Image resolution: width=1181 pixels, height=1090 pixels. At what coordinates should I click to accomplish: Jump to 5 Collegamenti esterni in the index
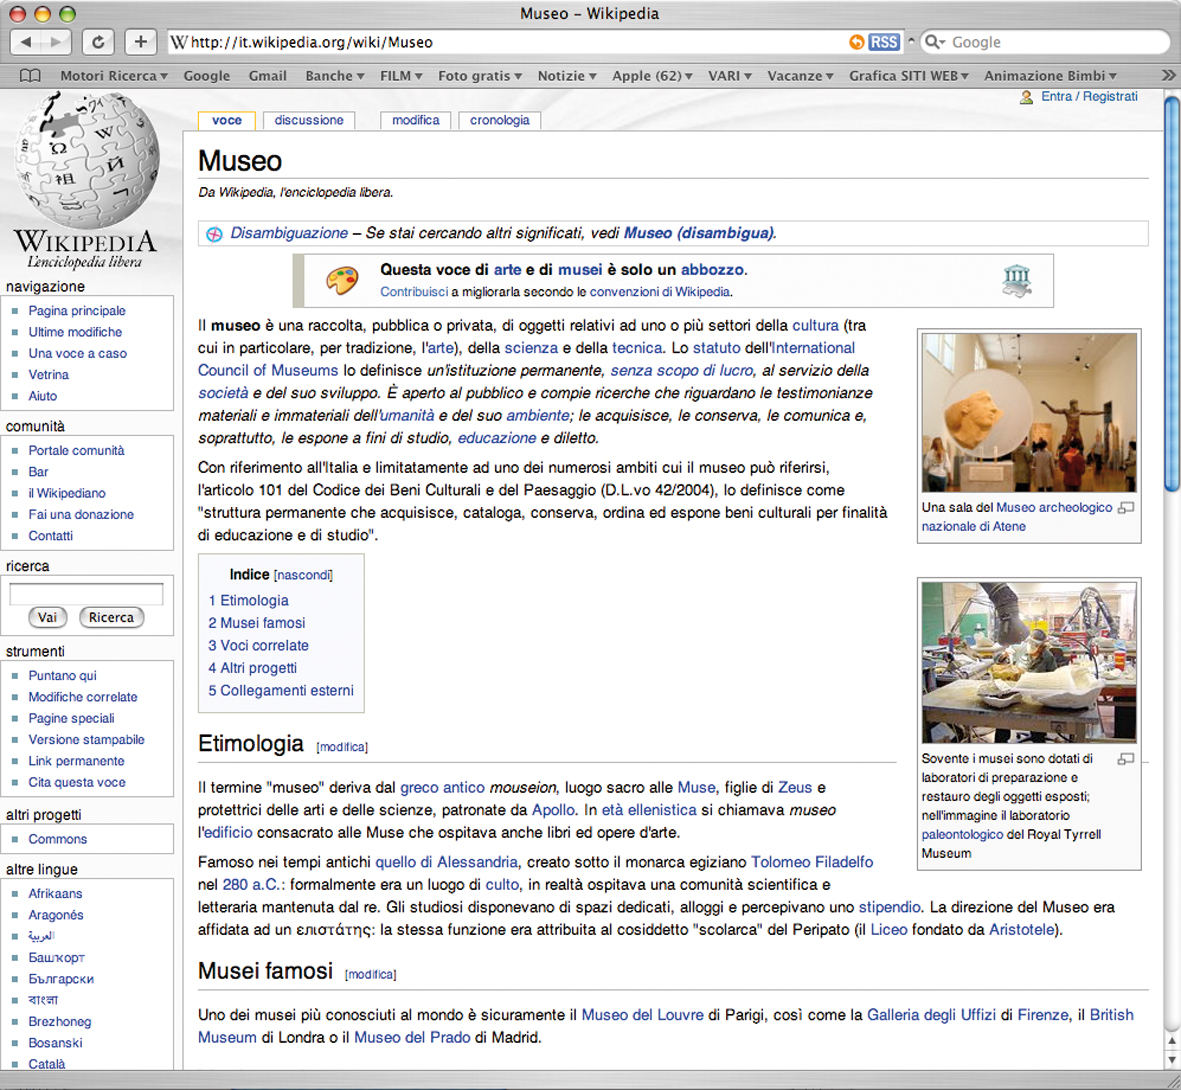pos(281,691)
